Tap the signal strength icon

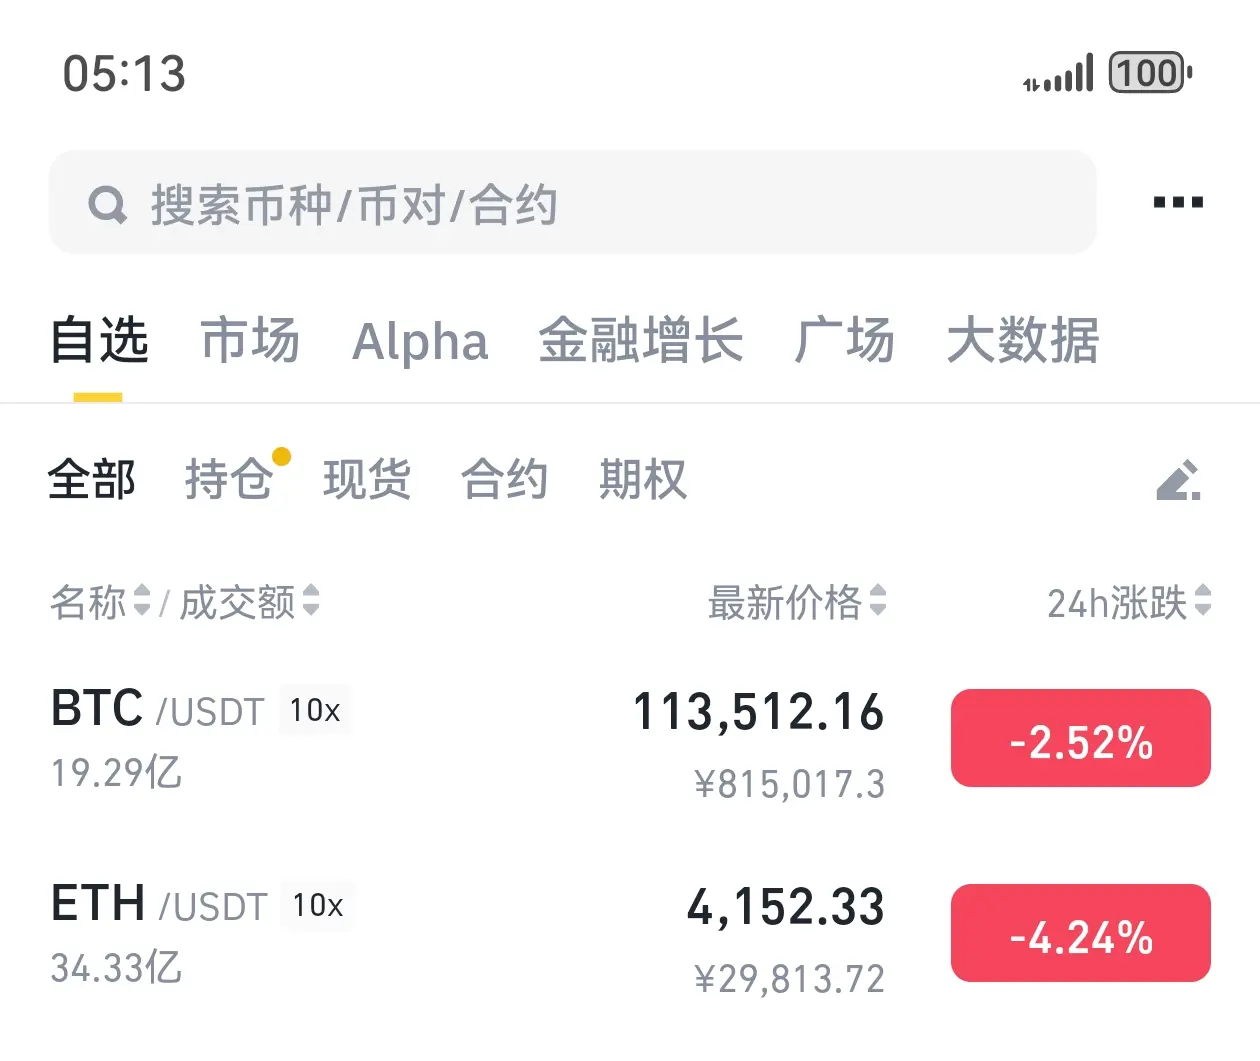click(x=1058, y=74)
